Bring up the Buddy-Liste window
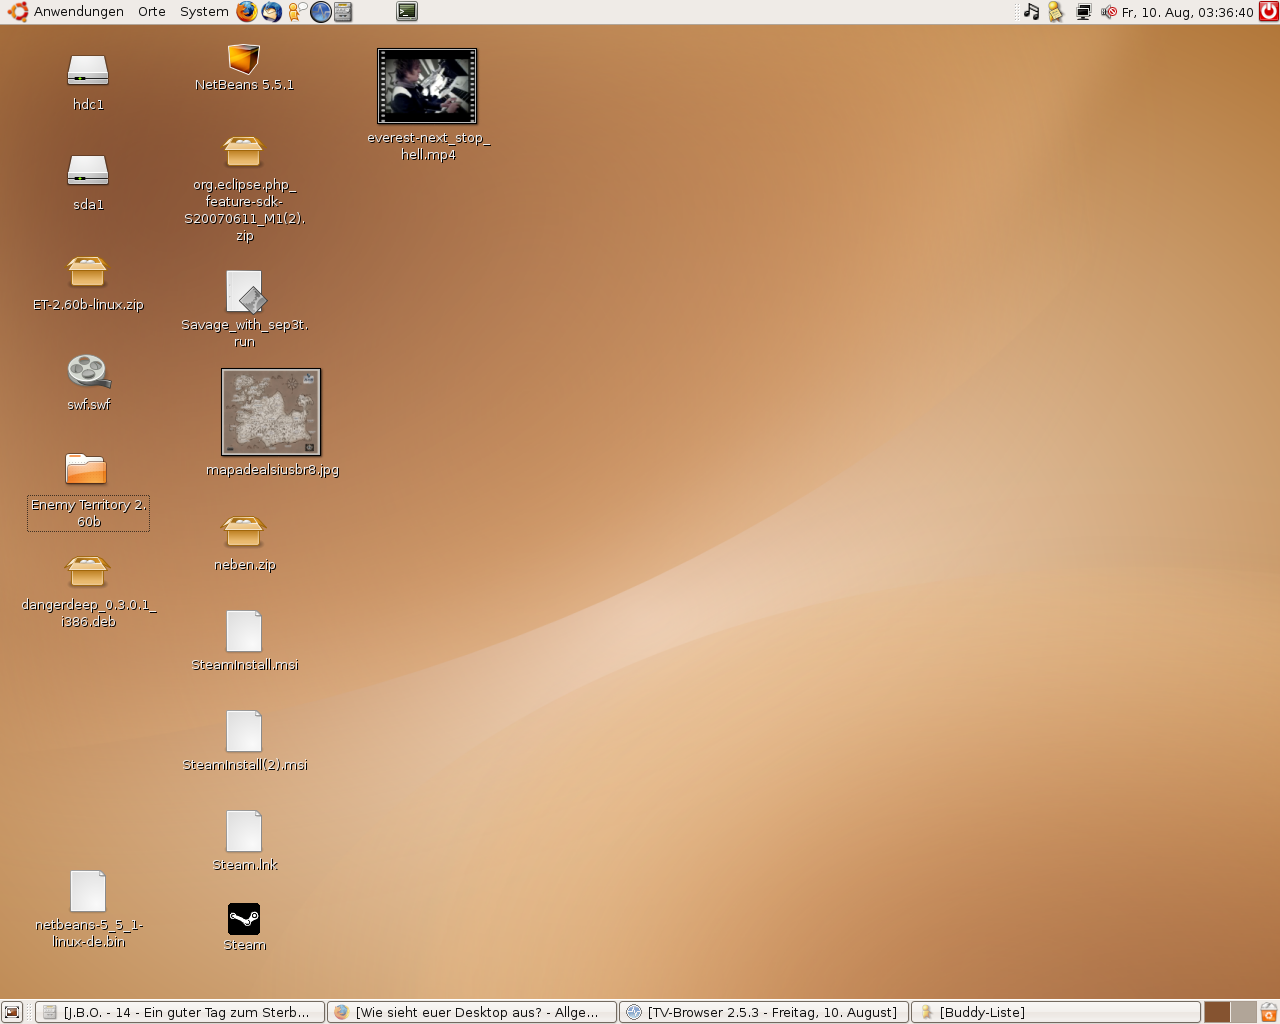 click(x=1055, y=1012)
